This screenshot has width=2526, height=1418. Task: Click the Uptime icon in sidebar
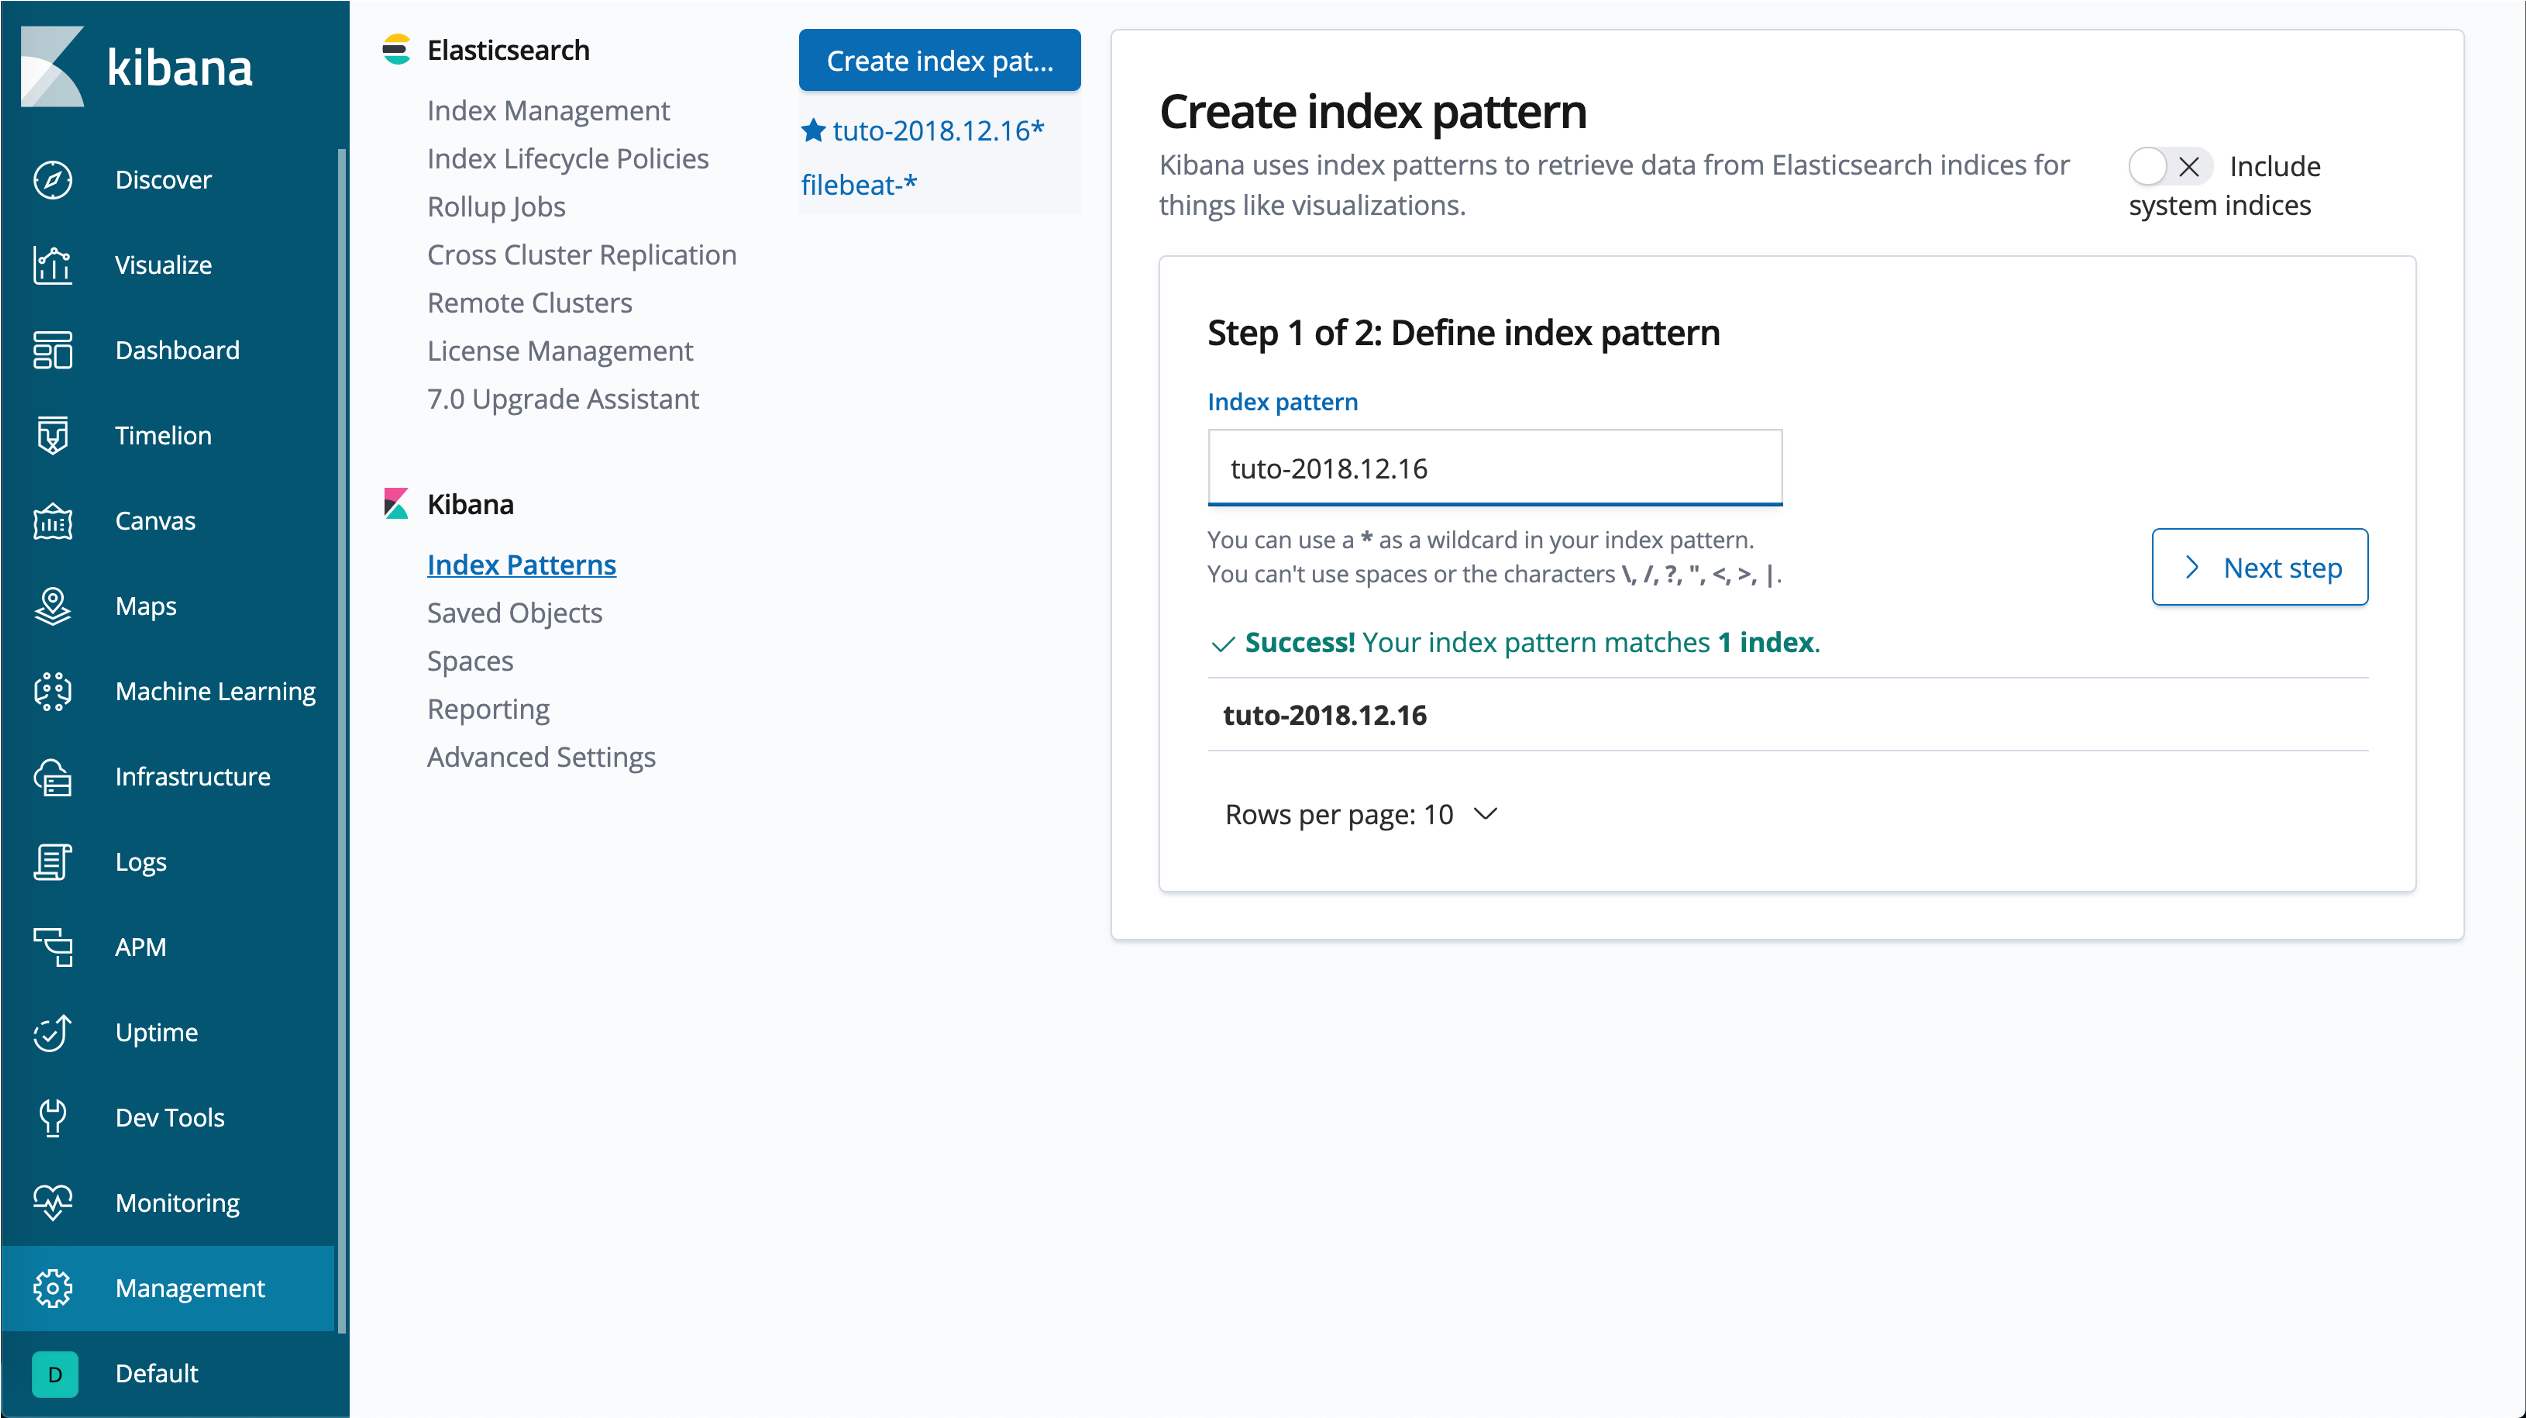coord(52,1032)
